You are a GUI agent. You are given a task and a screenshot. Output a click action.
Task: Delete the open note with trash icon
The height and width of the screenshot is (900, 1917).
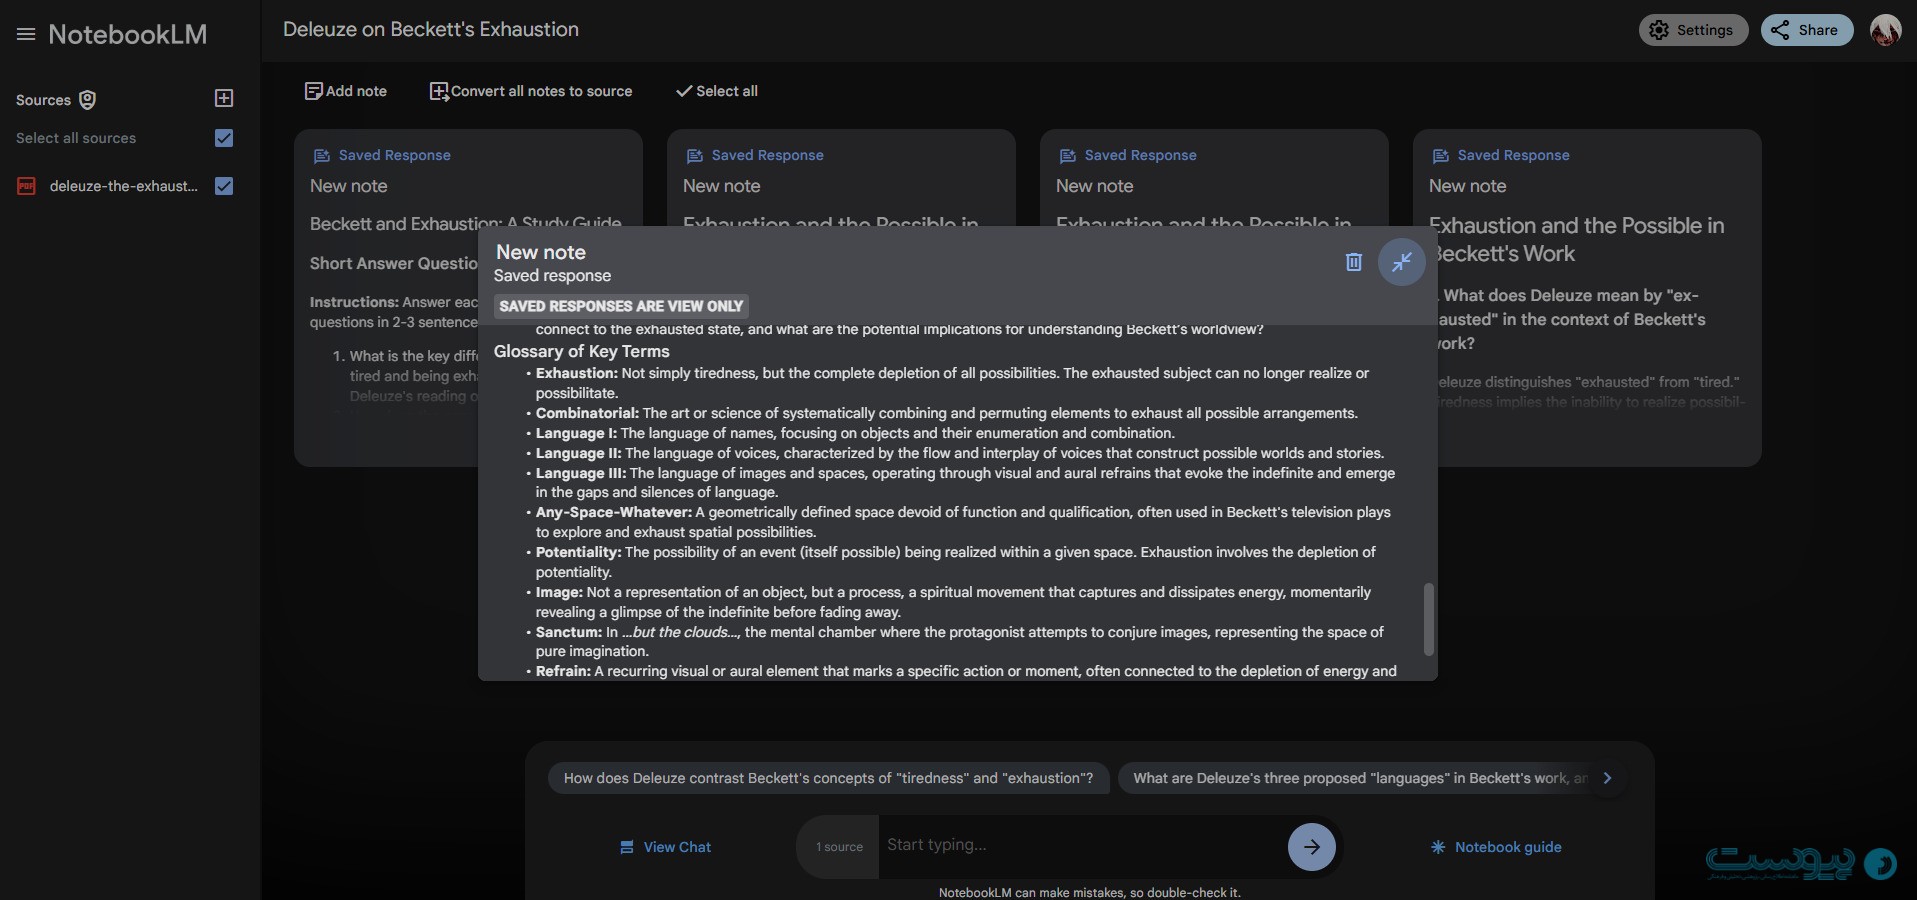1353,262
